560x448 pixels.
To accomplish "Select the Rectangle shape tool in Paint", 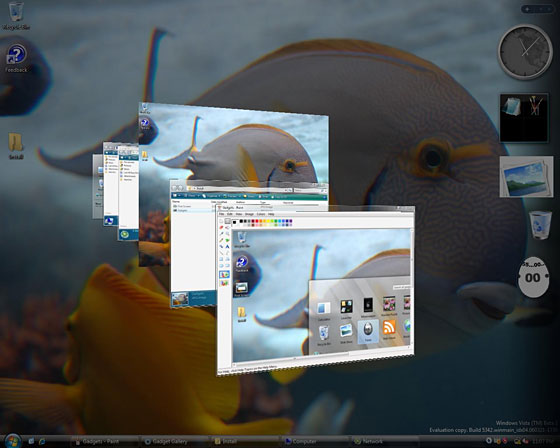I will click(x=221, y=259).
